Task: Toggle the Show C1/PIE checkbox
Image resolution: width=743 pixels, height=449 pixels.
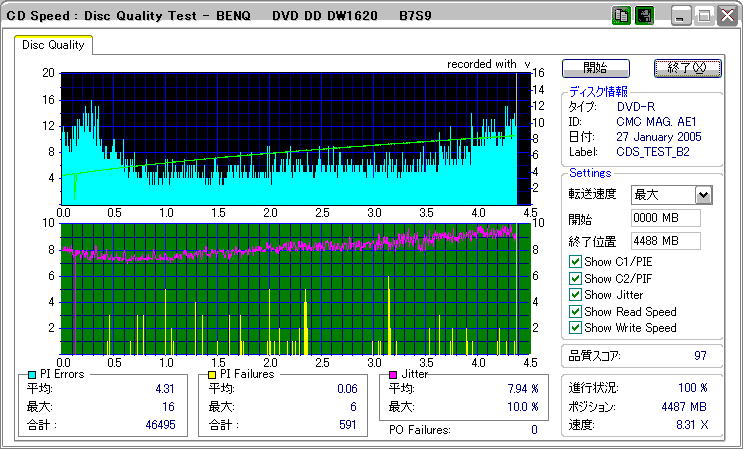Action: [x=575, y=261]
